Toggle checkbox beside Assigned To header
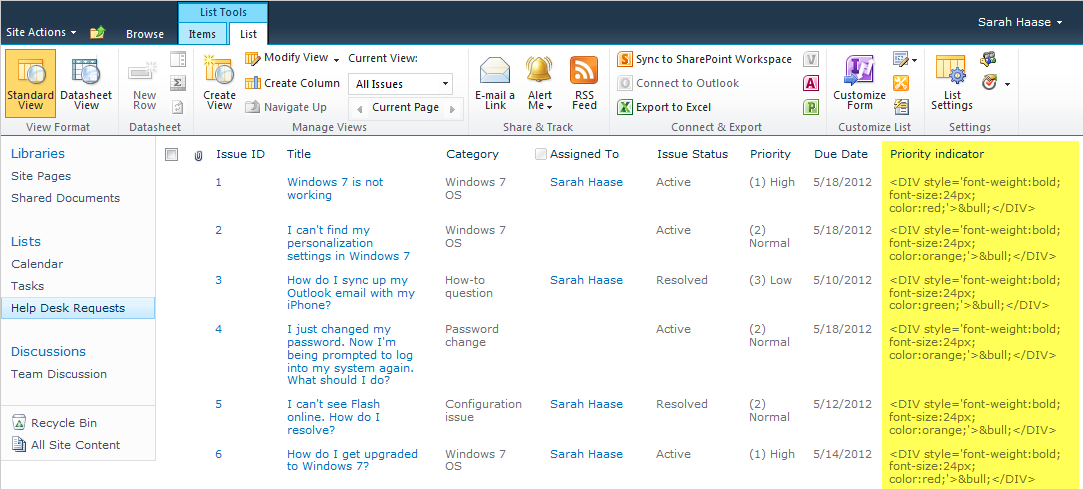 pyautogui.click(x=541, y=154)
